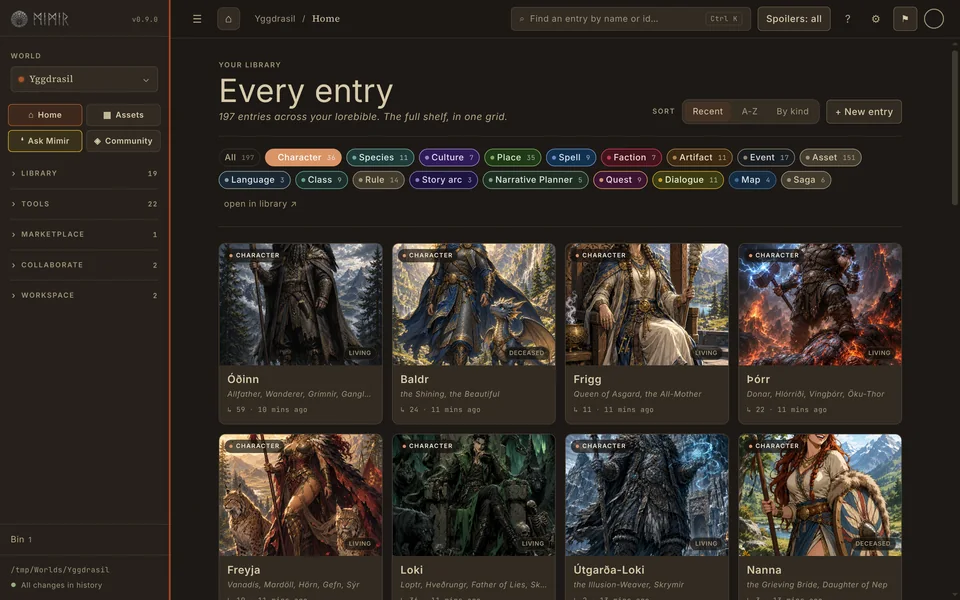Filter by Species chip
Viewport: 960px width, 600px height.
tap(380, 157)
